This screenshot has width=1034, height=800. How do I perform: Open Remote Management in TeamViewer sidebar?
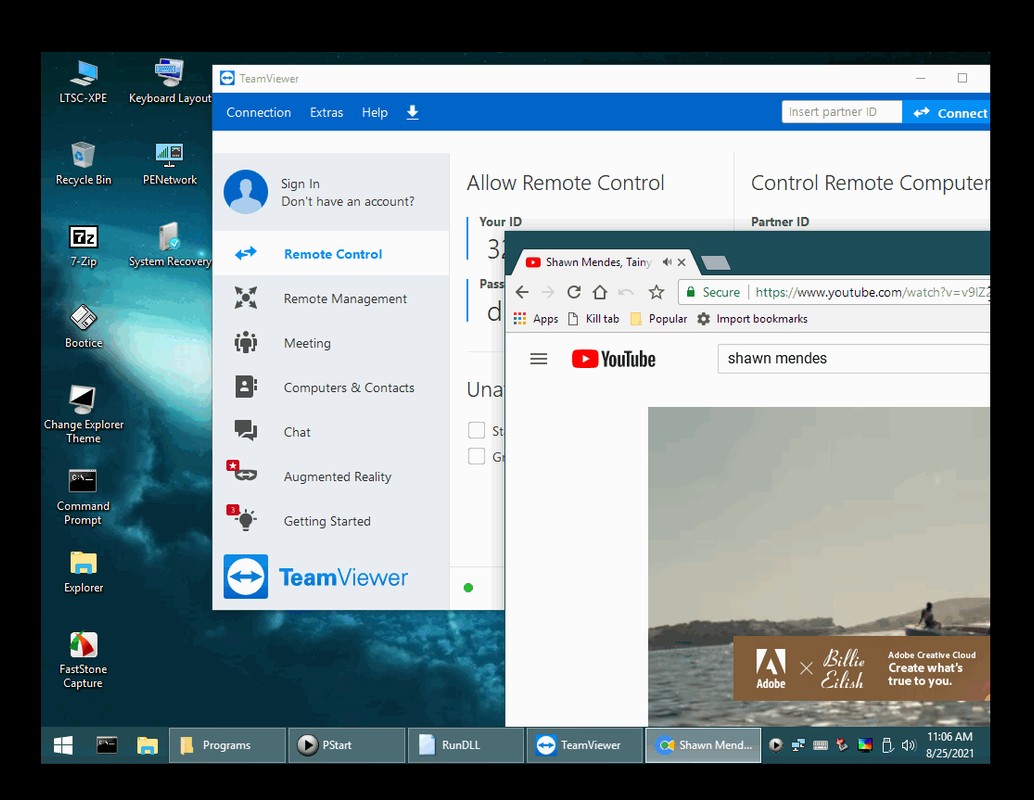pyautogui.click(x=331, y=298)
